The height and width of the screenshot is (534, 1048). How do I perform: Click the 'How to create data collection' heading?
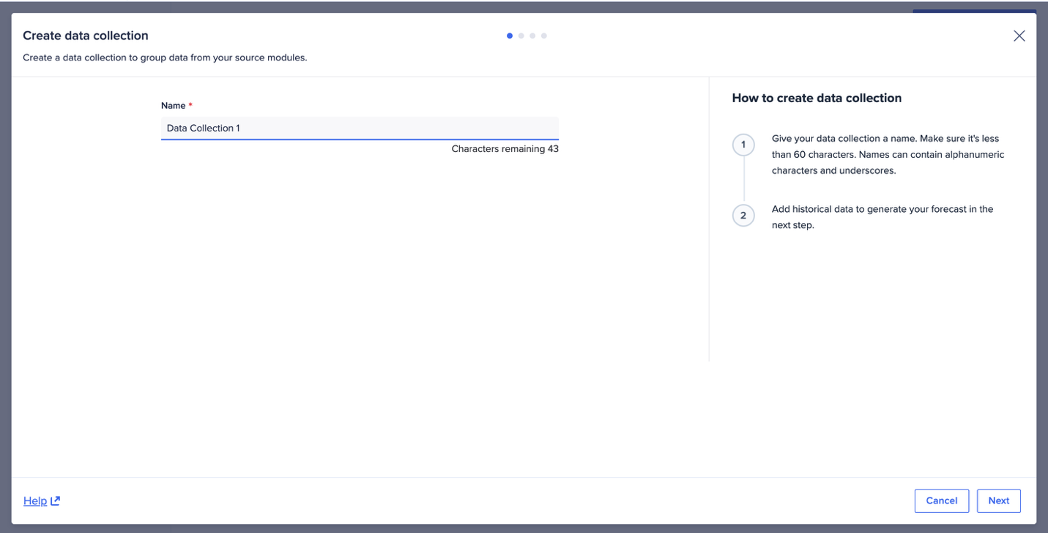pyautogui.click(x=817, y=98)
